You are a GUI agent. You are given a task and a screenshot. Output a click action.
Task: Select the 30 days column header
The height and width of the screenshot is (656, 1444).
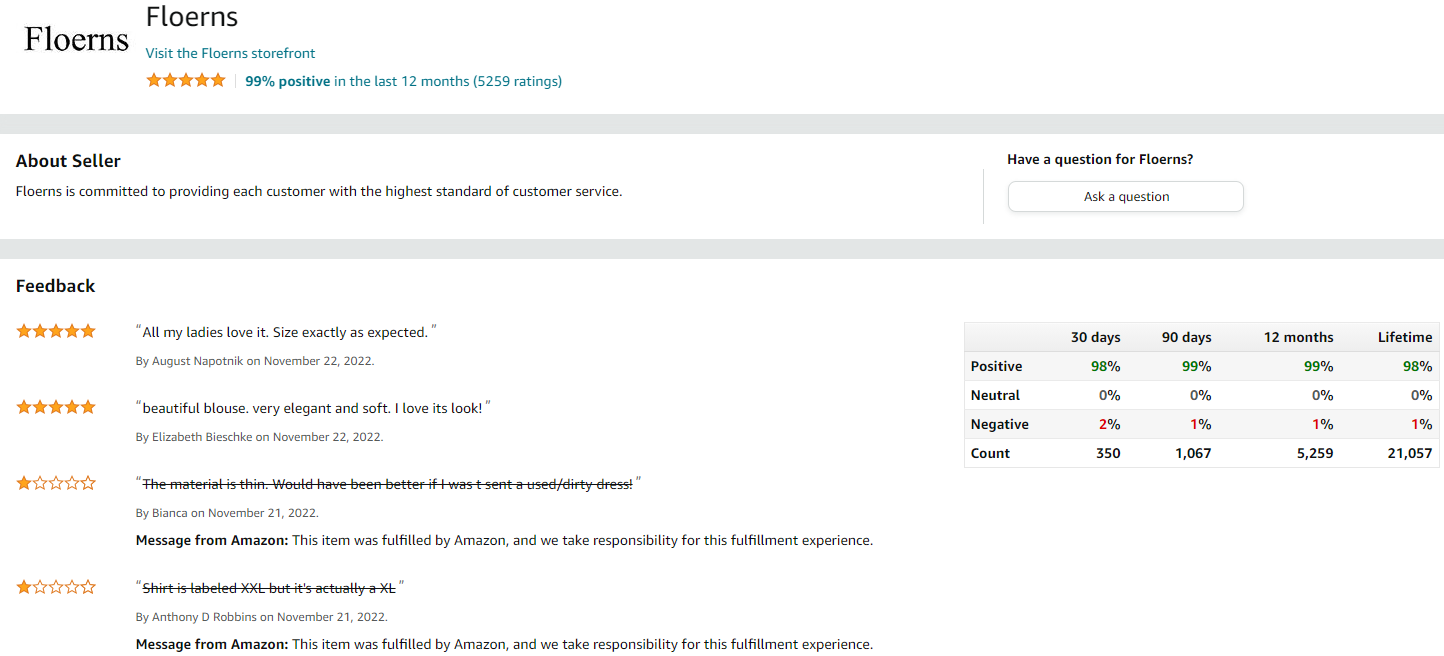point(1095,337)
